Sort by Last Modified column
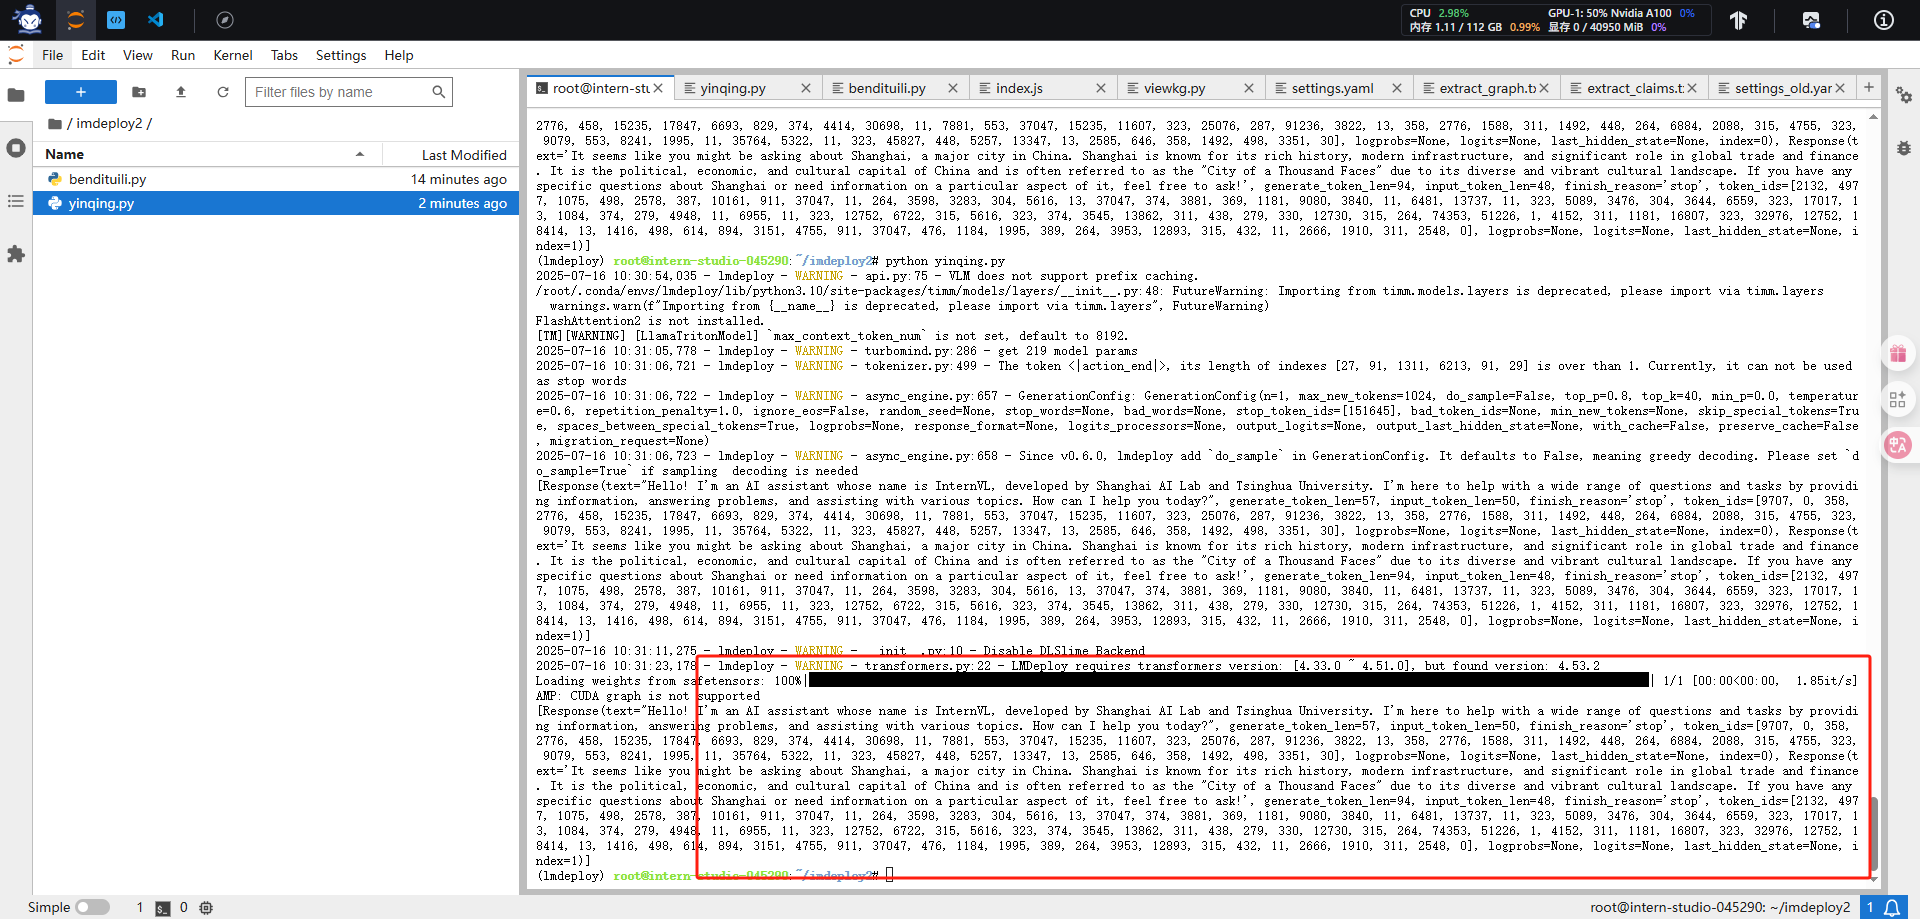1920x919 pixels. click(449, 154)
